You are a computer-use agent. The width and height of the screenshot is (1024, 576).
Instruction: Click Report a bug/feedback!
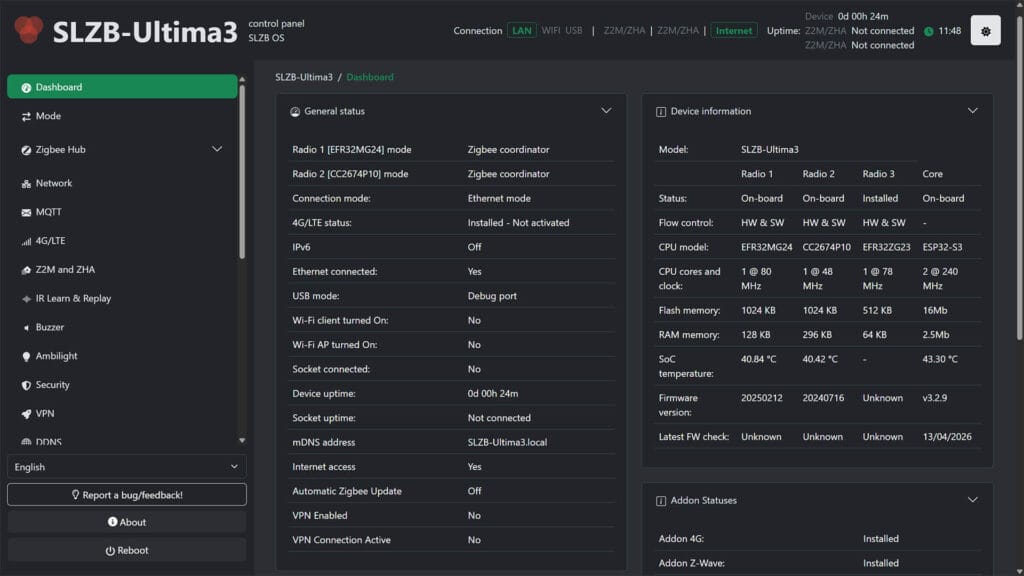(127, 493)
